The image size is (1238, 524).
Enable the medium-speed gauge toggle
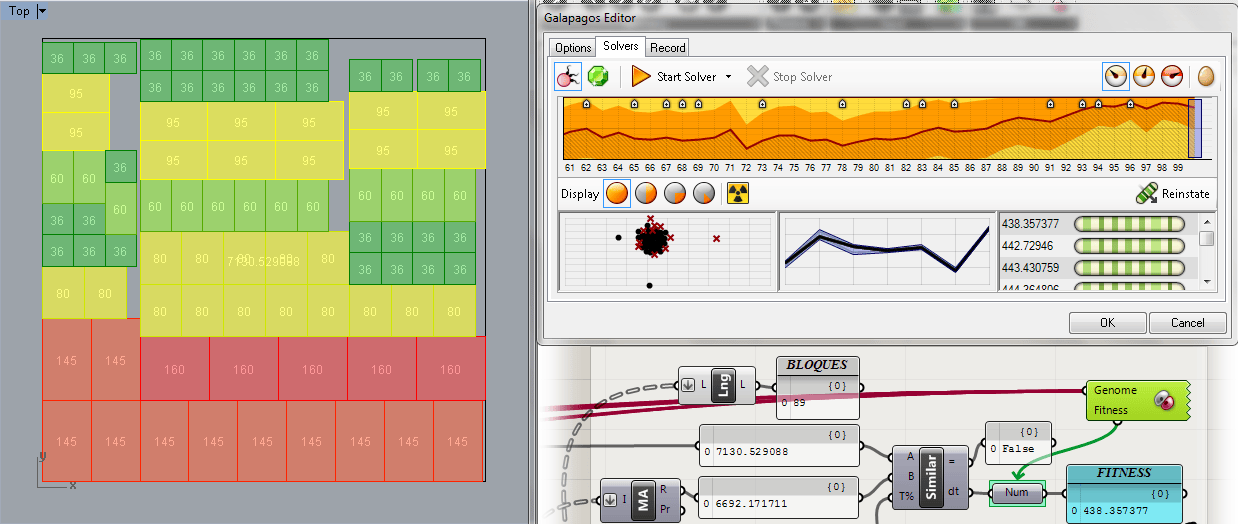pos(1144,76)
